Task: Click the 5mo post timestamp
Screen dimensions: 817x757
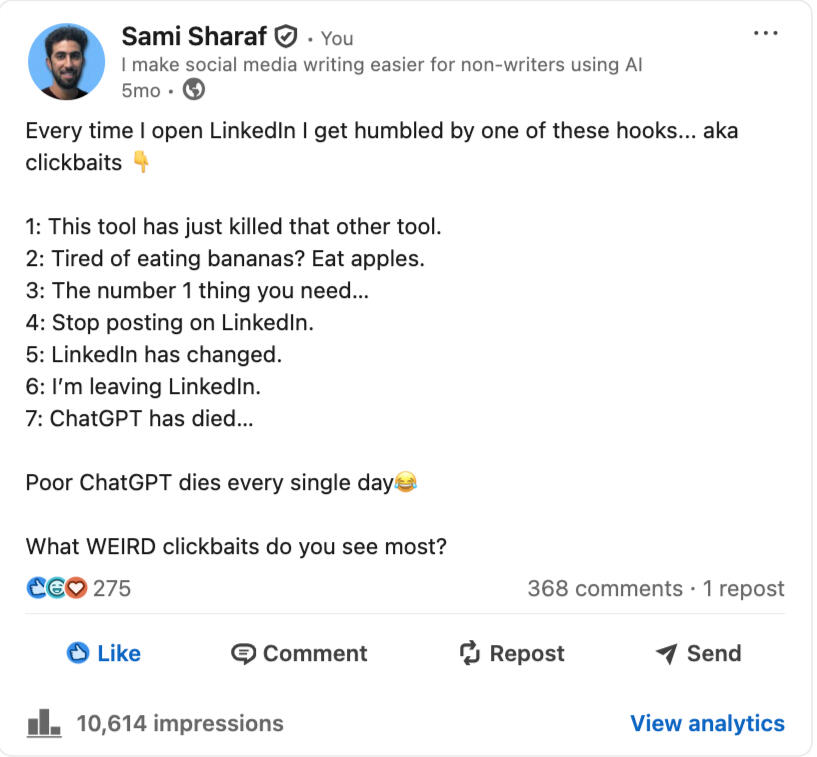Action: click(x=140, y=90)
